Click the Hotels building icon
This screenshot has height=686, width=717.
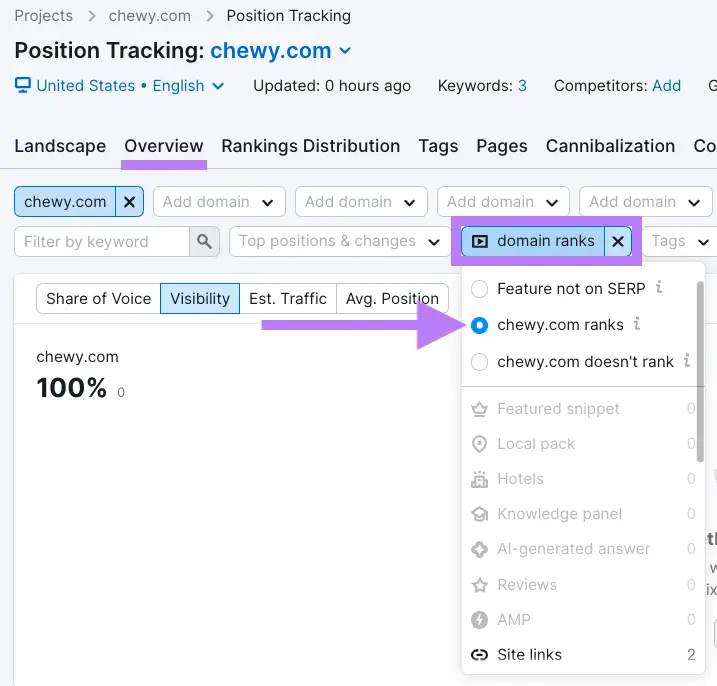479,479
